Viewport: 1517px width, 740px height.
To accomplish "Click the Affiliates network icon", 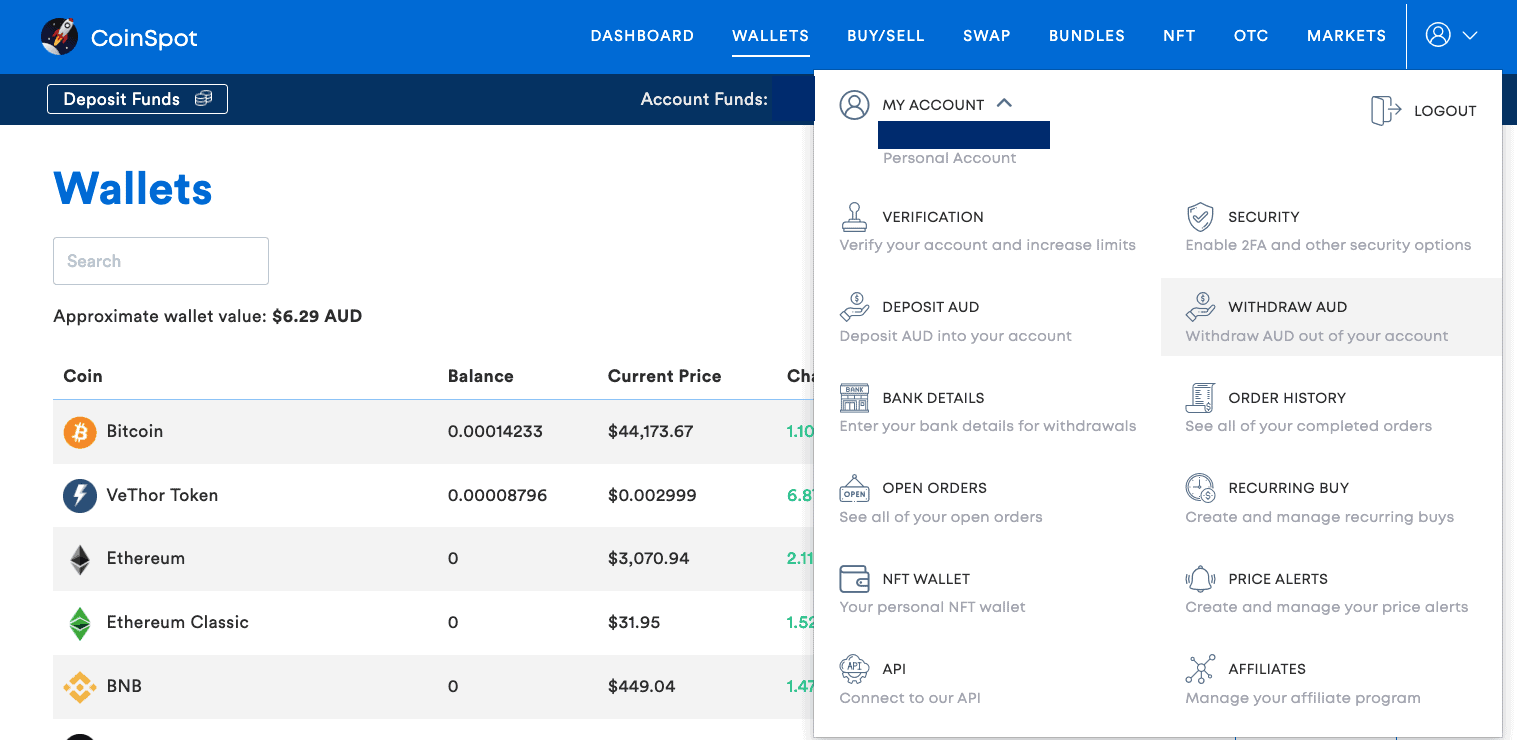I will (x=1200, y=668).
